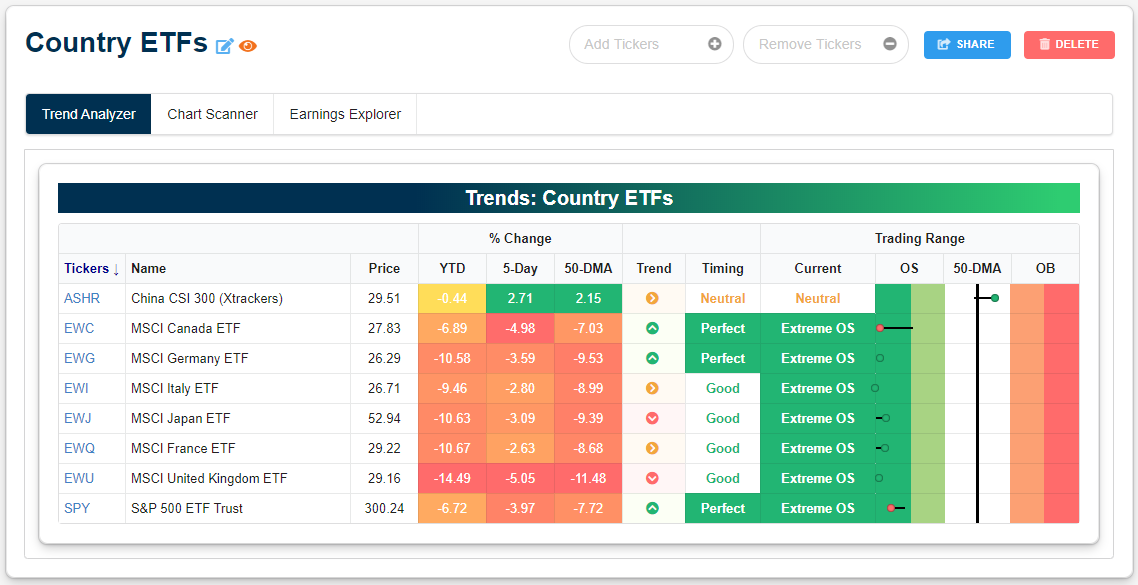
Task: Switch to the Earnings Explorer tab
Action: 345,114
